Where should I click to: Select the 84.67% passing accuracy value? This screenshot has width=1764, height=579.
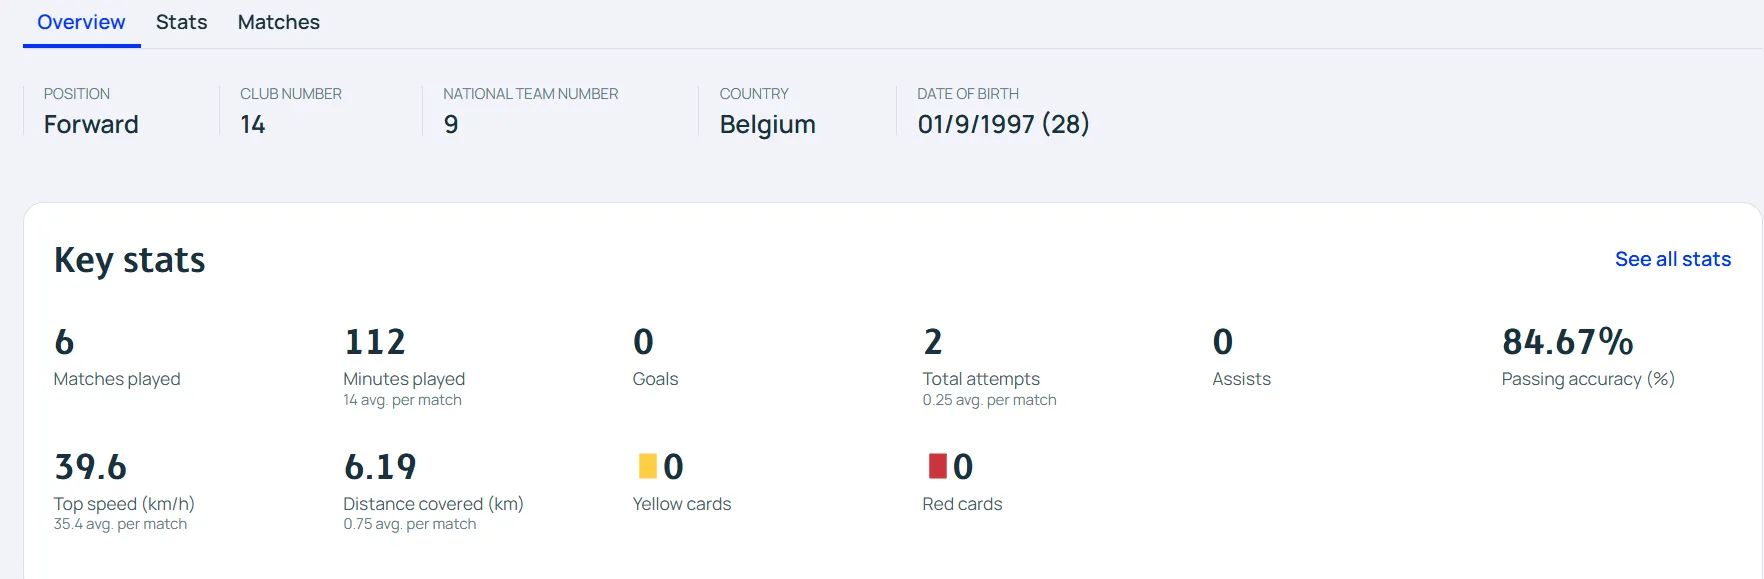(1567, 342)
